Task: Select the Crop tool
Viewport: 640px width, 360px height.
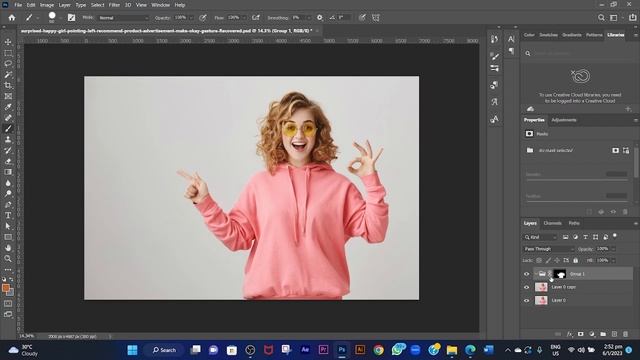Action: click(8, 85)
